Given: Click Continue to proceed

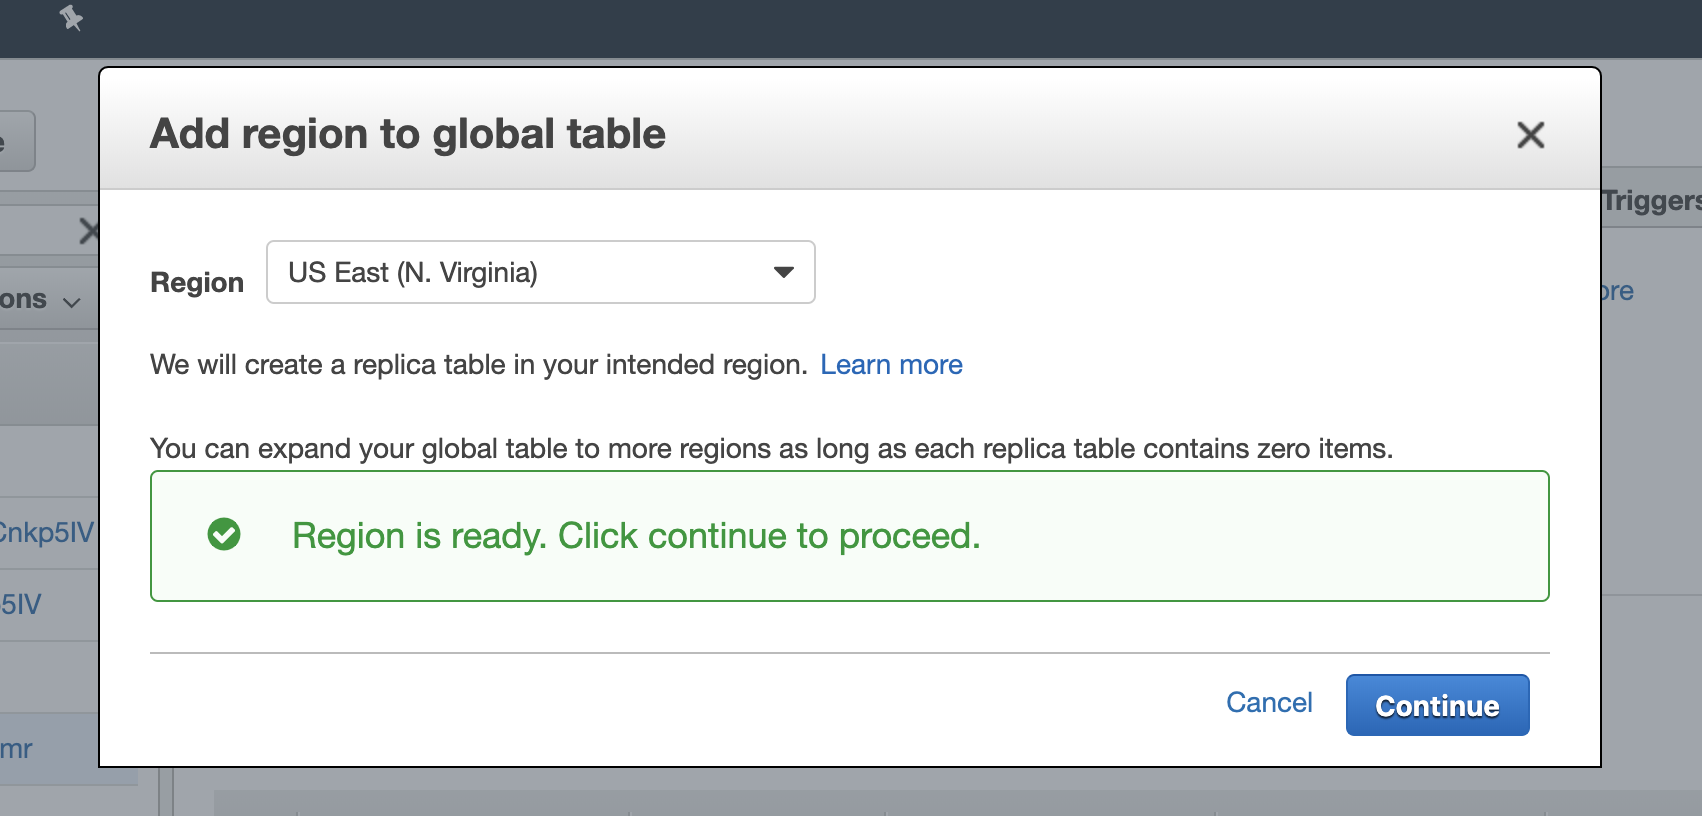Looking at the screenshot, I should coord(1437,705).
